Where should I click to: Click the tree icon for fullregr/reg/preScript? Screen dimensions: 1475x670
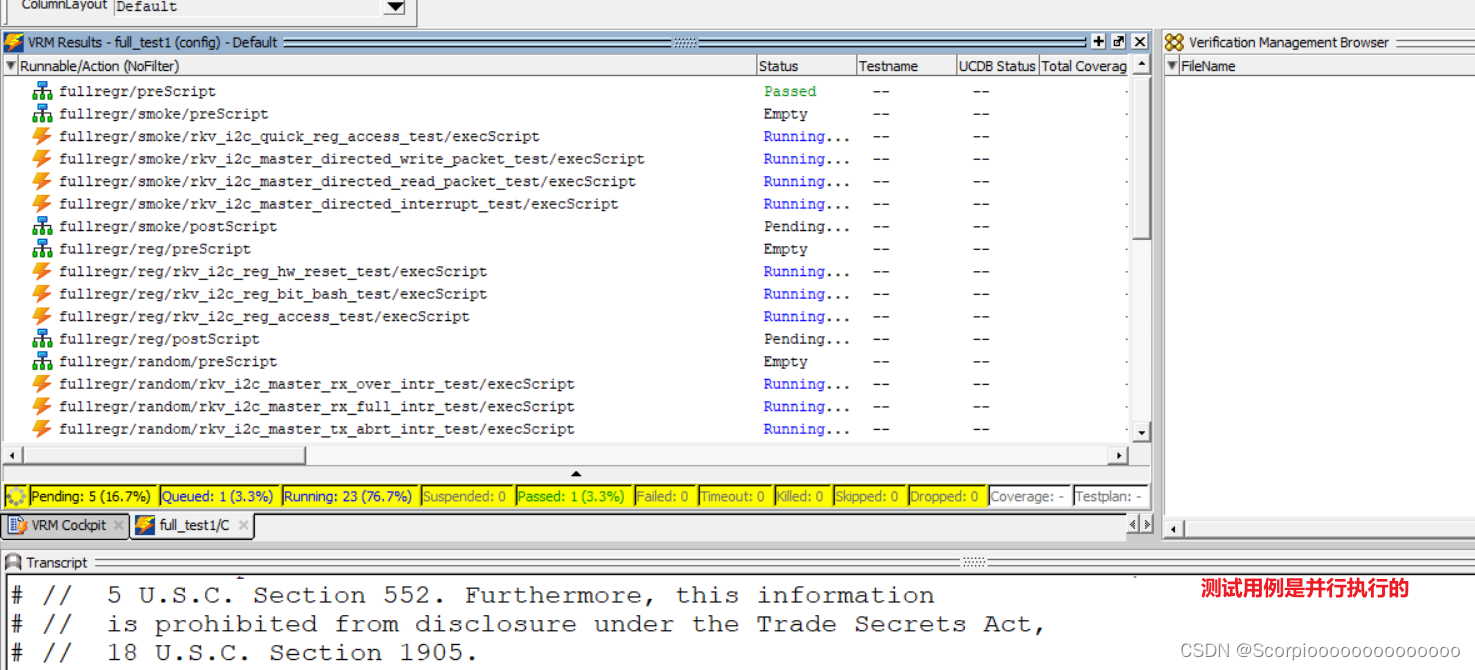tap(42, 249)
